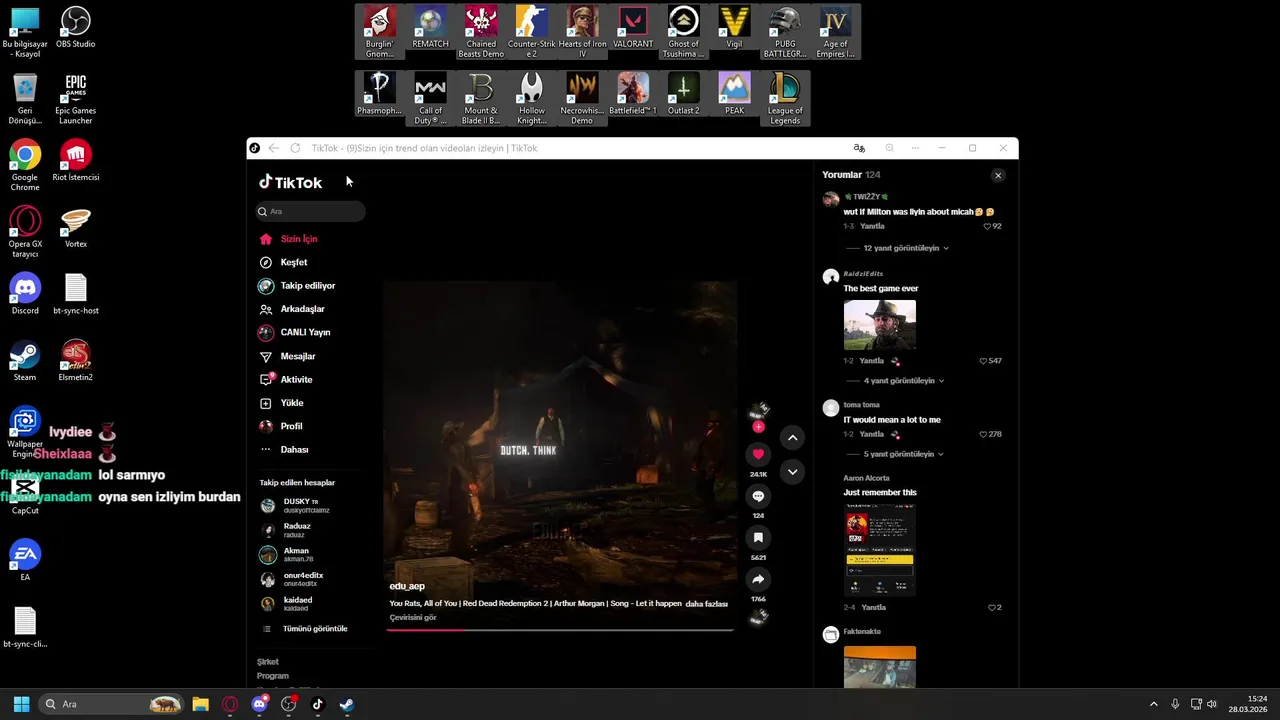Screen dimensions: 1280x720
Task: Open OBS Studio desktop icon
Action: click(76, 27)
